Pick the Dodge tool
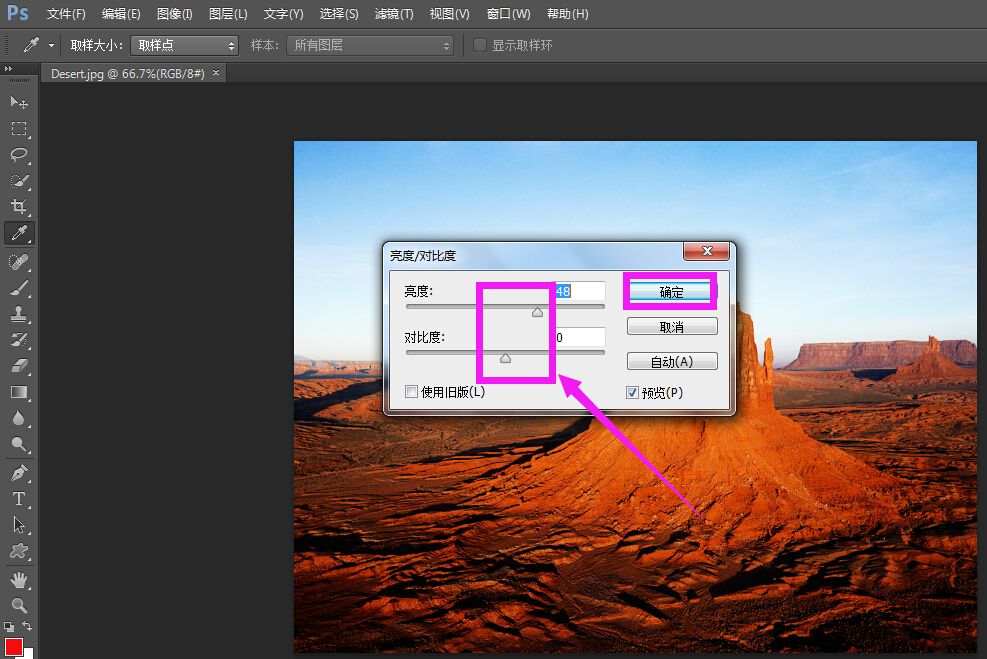 click(x=19, y=444)
